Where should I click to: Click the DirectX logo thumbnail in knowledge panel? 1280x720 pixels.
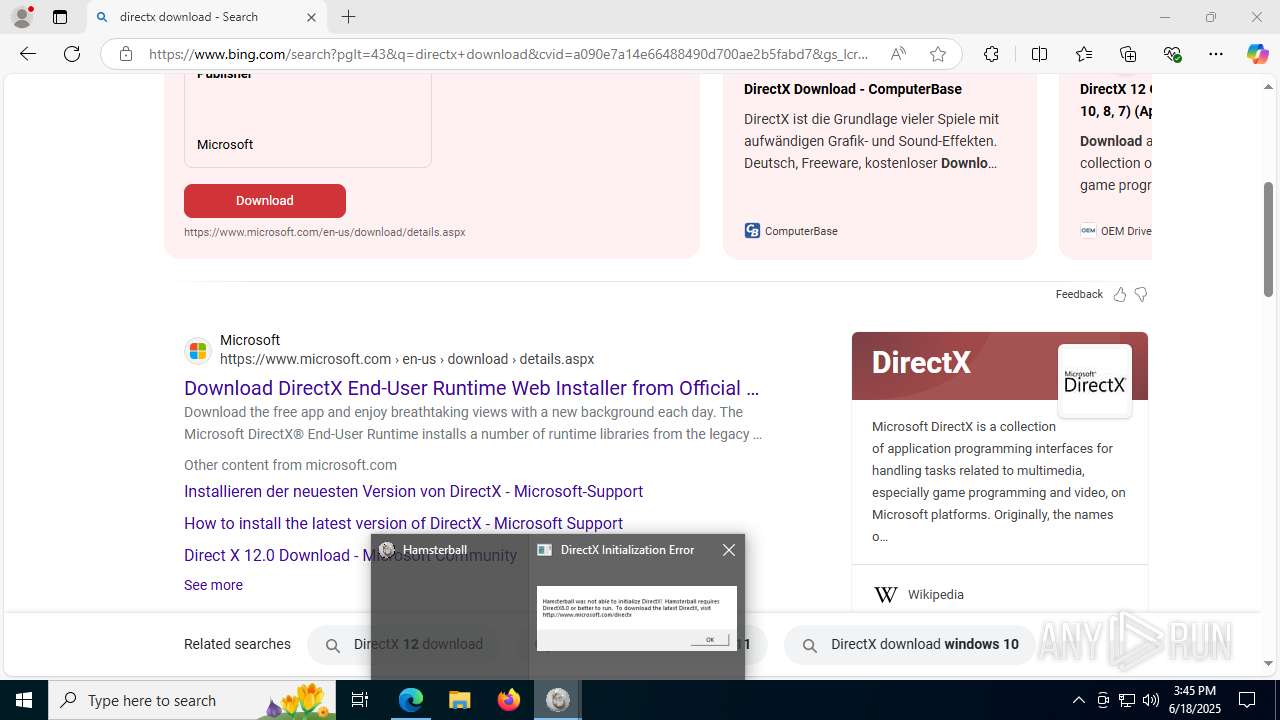(1095, 381)
